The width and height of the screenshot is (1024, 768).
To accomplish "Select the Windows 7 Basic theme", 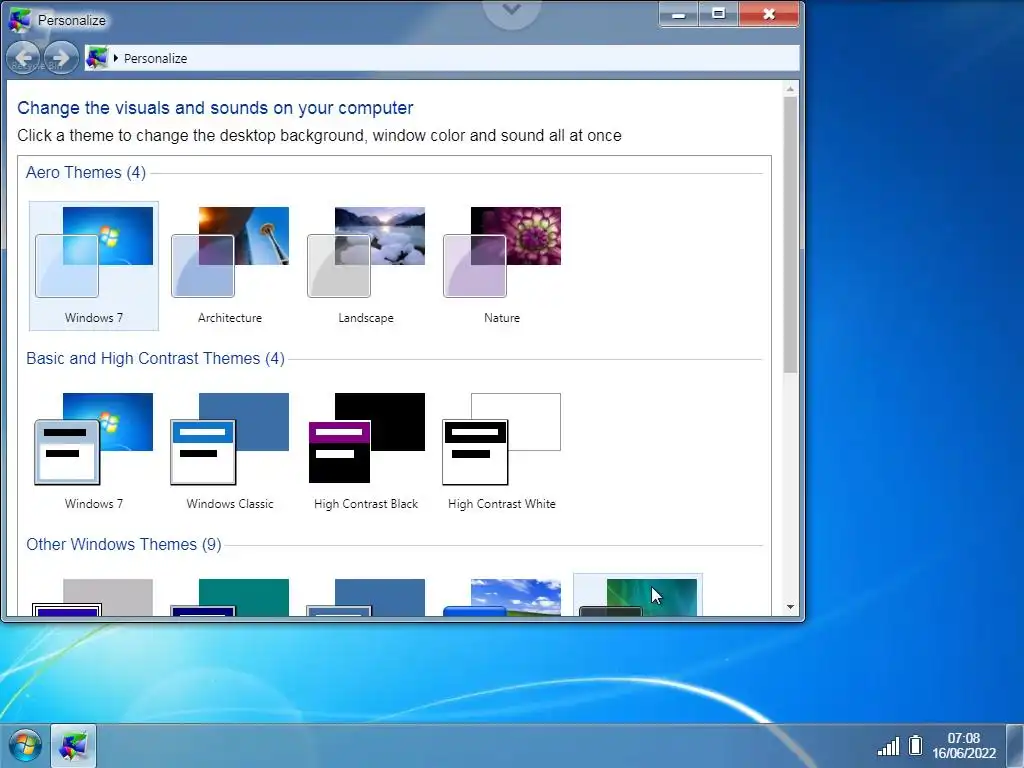I will tap(94, 451).
